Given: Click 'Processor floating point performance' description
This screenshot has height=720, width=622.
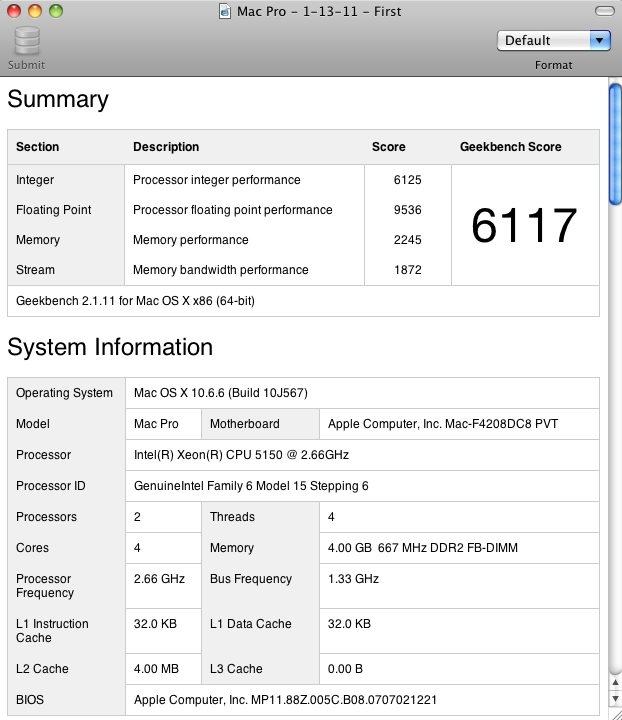Looking at the screenshot, I should 233,209.
